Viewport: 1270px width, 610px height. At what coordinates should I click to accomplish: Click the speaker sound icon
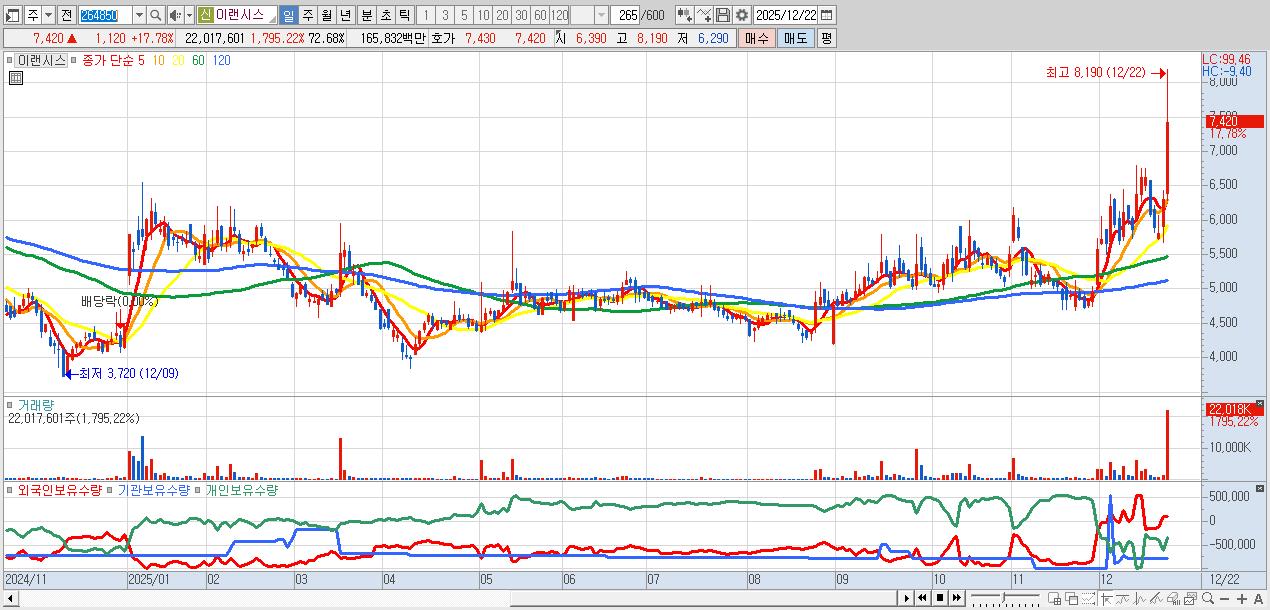174,16
